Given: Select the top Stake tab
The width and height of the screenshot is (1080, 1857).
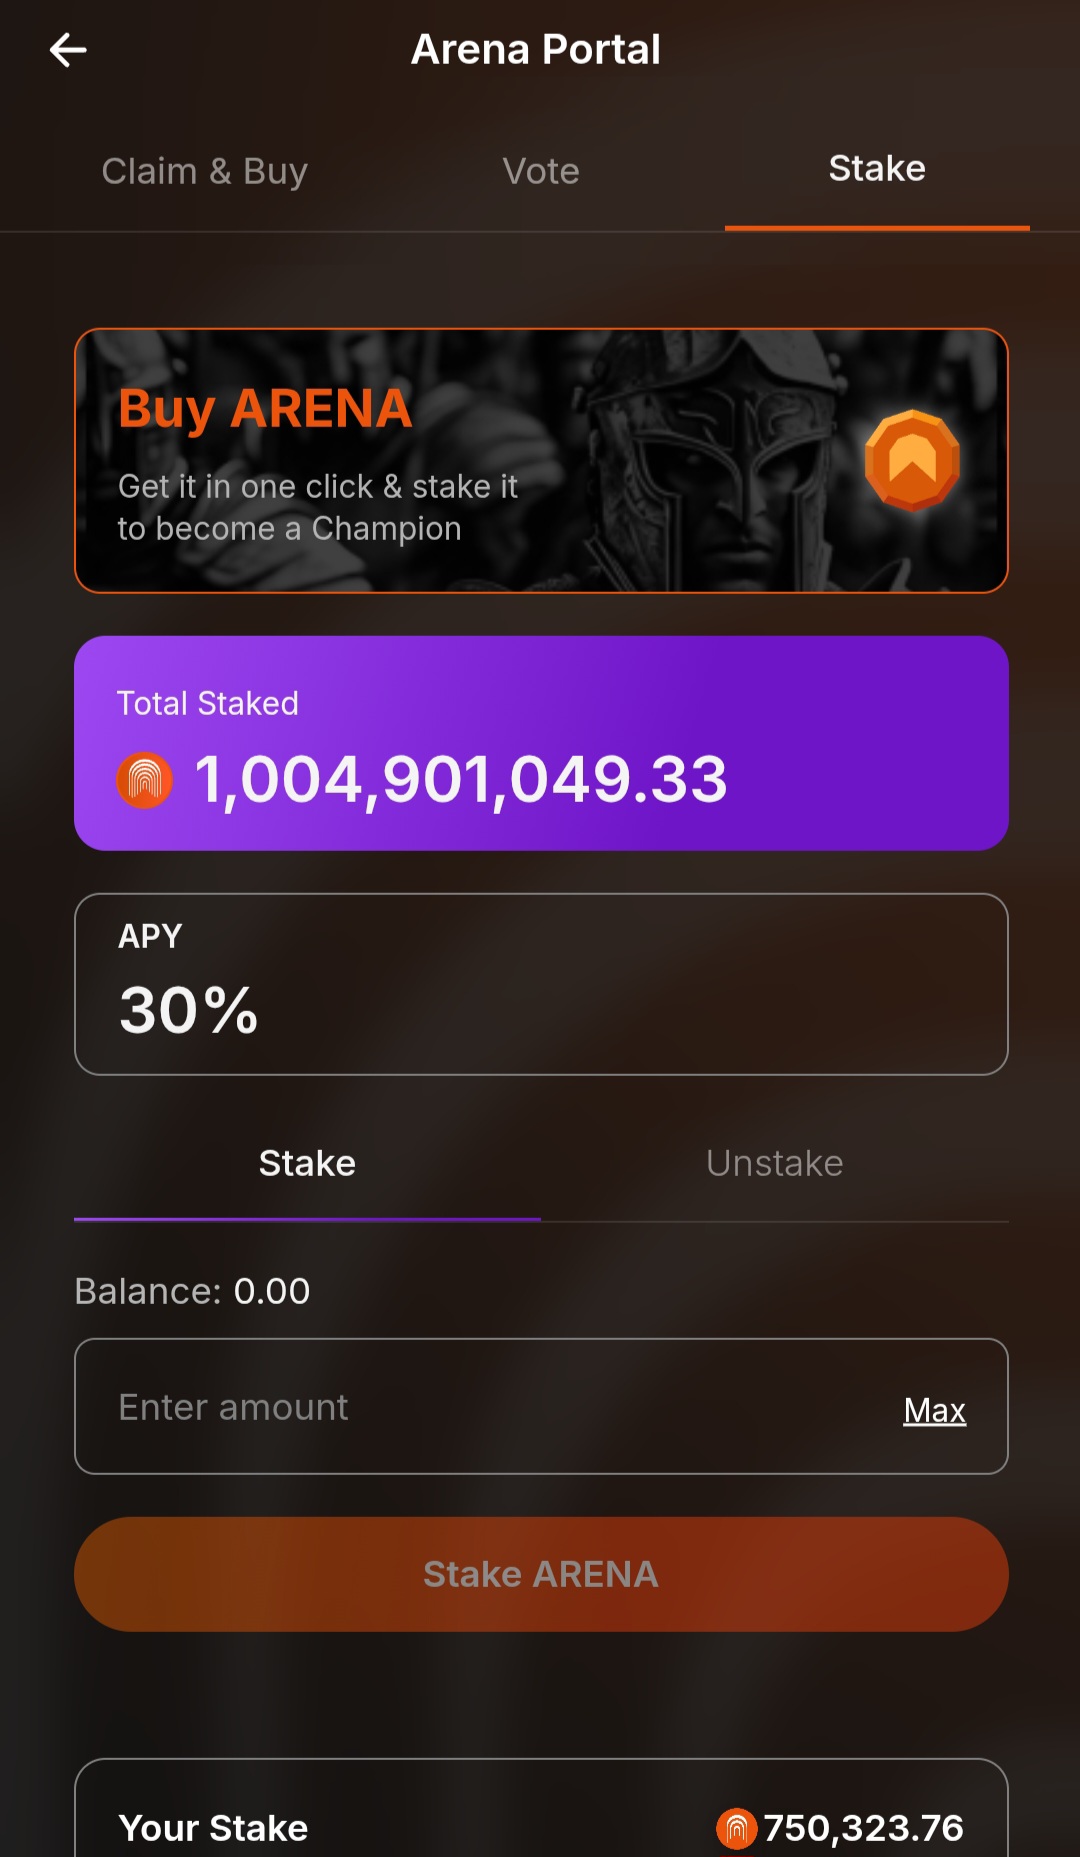Looking at the screenshot, I should 877,169.
